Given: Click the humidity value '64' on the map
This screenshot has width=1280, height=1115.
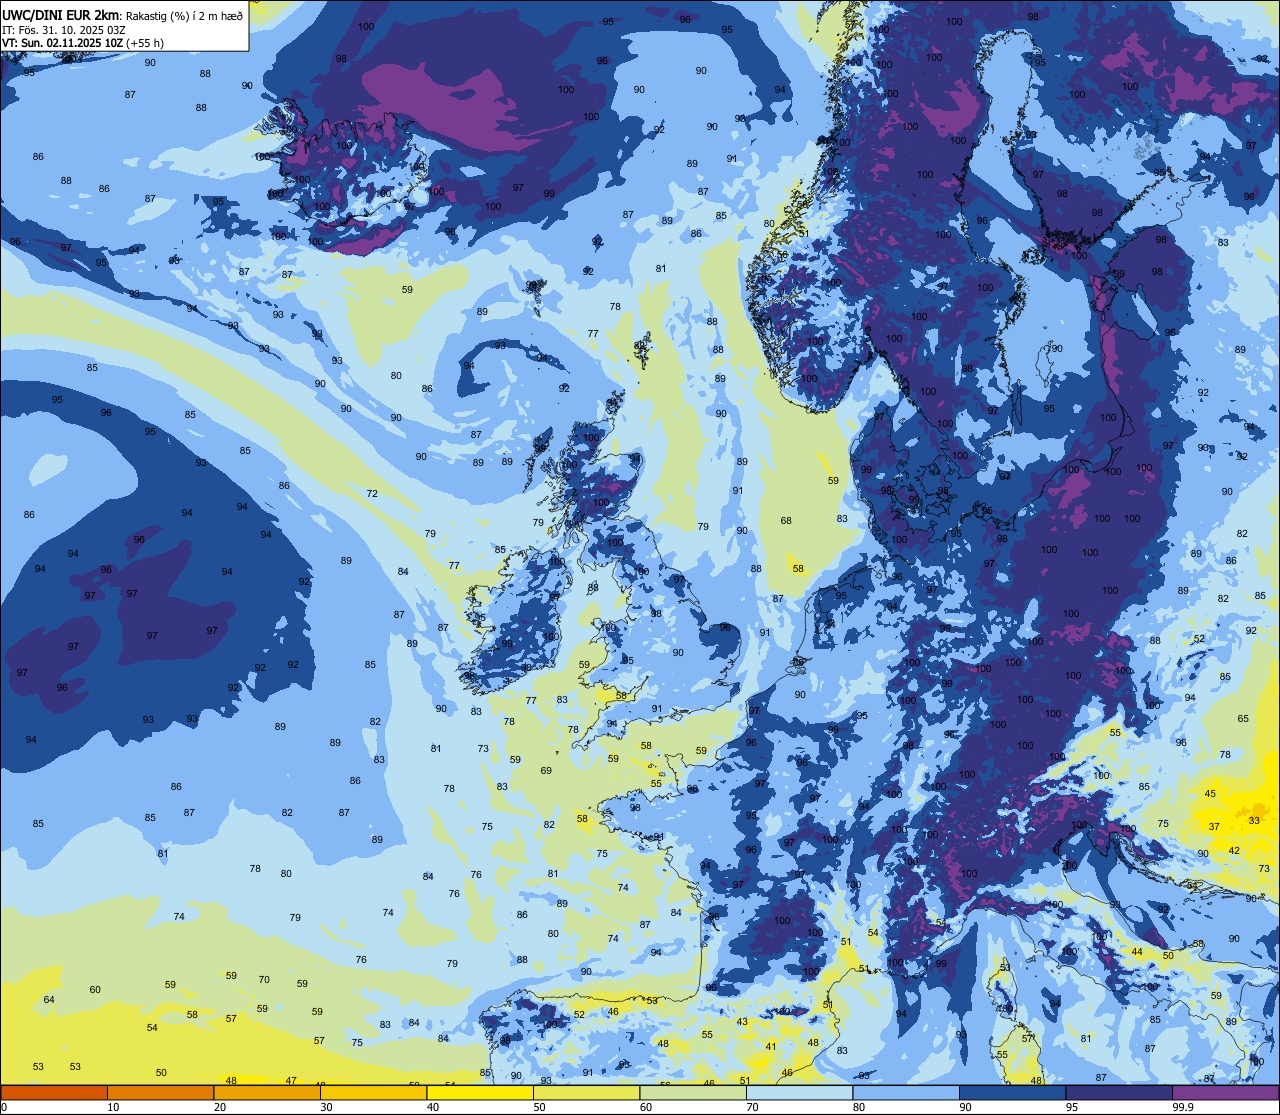Looking at the screenshot, I should click(49, 999).
